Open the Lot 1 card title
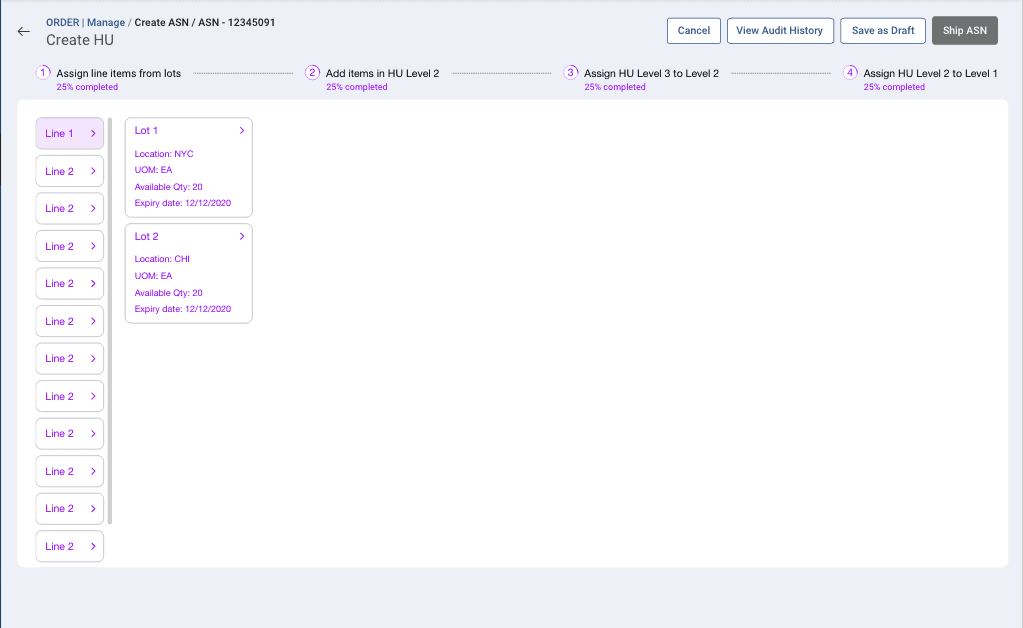This screenshot has width=1023, height=628. [x=146, y=130]
